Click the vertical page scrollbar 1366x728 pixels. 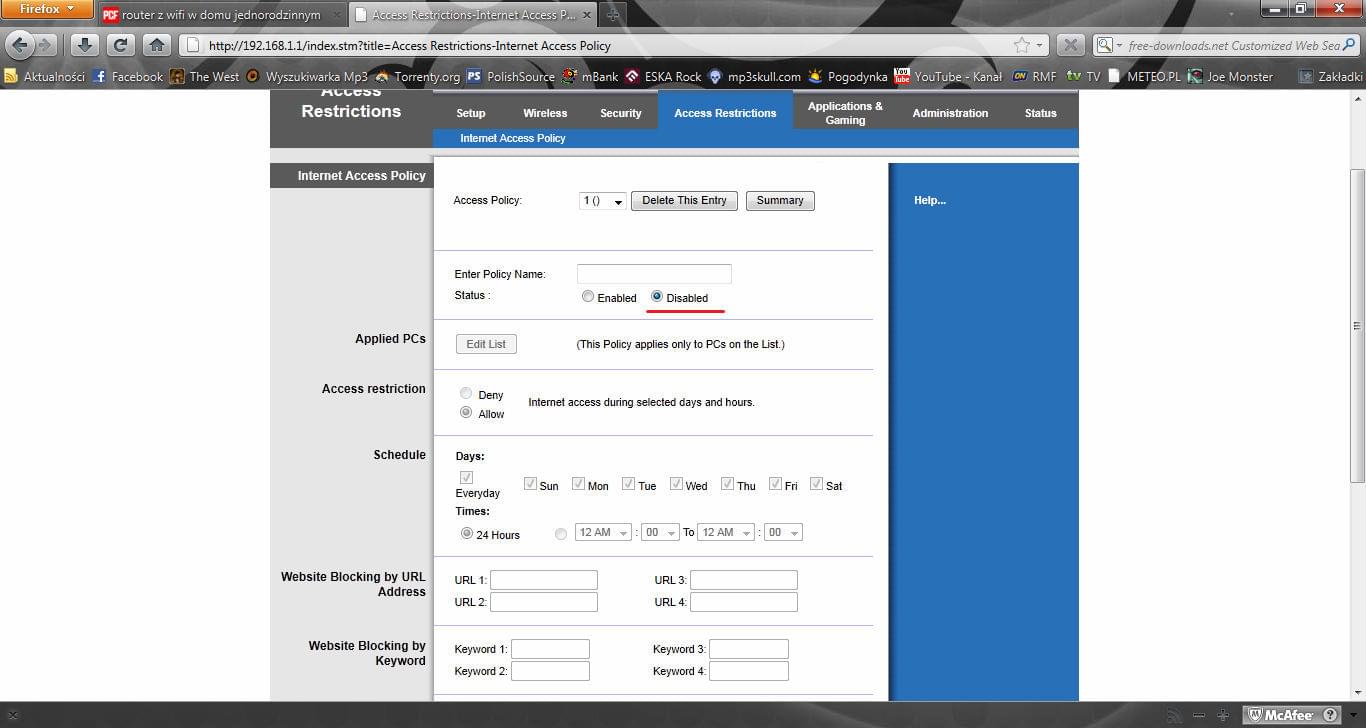pos(1357,325)
